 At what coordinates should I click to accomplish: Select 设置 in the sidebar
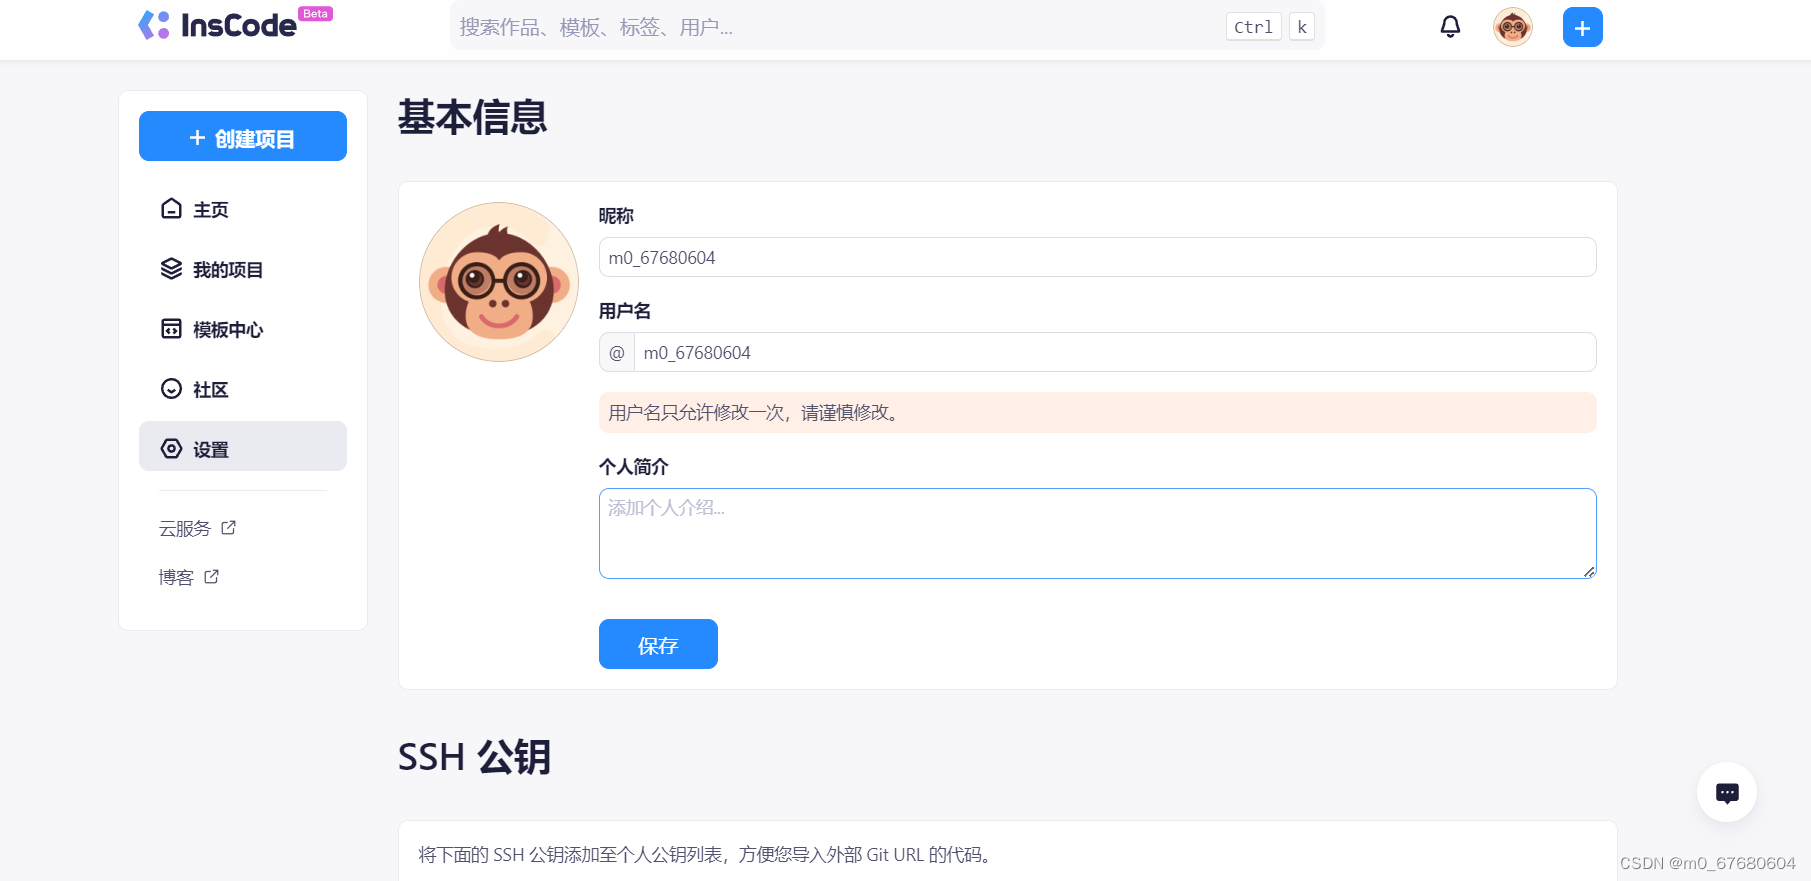[243, 446]
